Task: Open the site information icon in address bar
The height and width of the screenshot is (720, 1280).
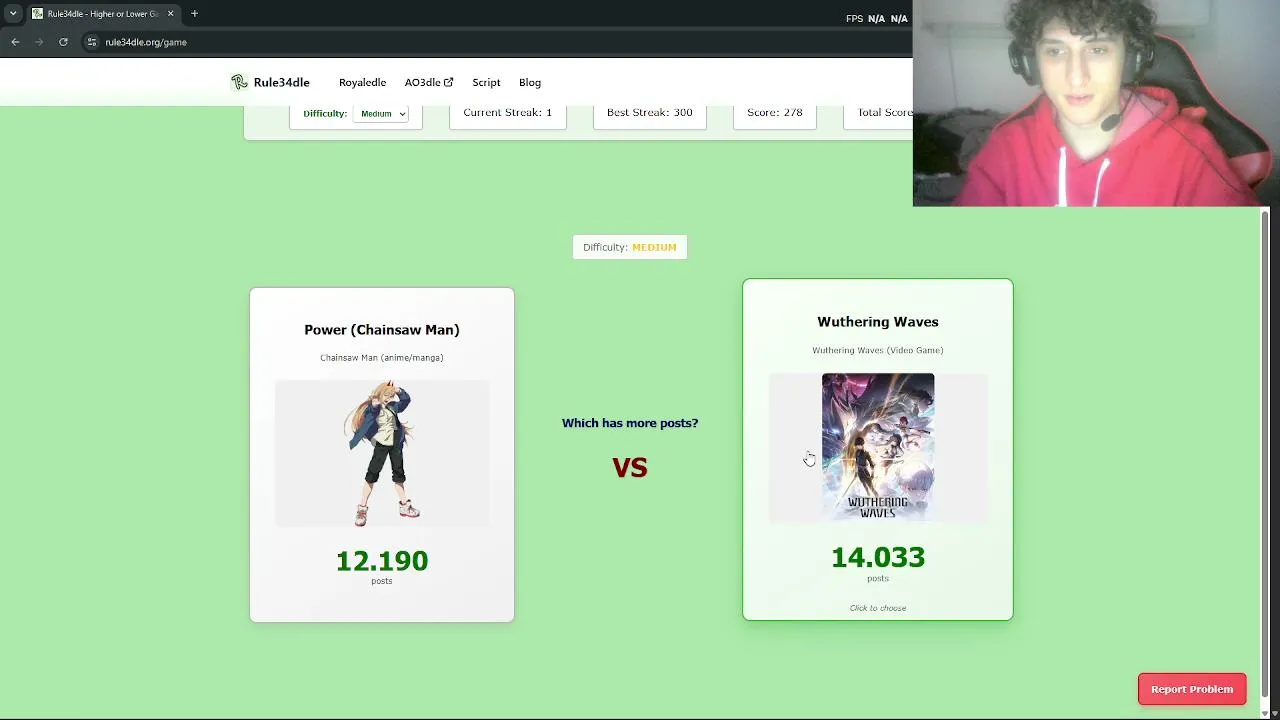Action: 91,42
